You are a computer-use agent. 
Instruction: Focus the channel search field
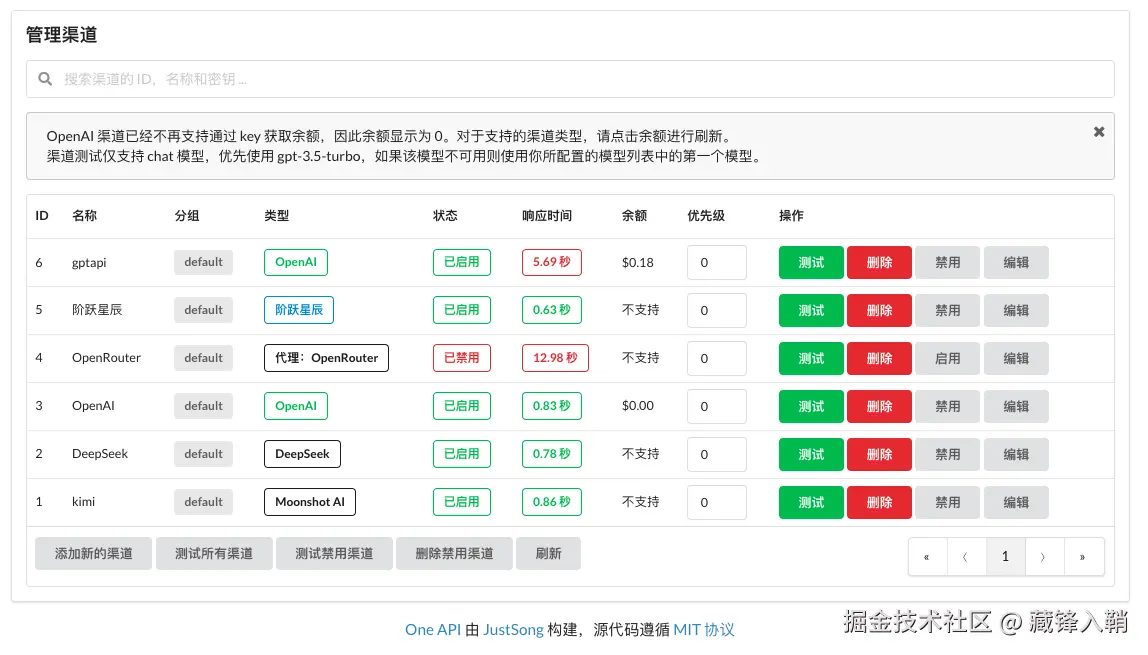(570, 79)
